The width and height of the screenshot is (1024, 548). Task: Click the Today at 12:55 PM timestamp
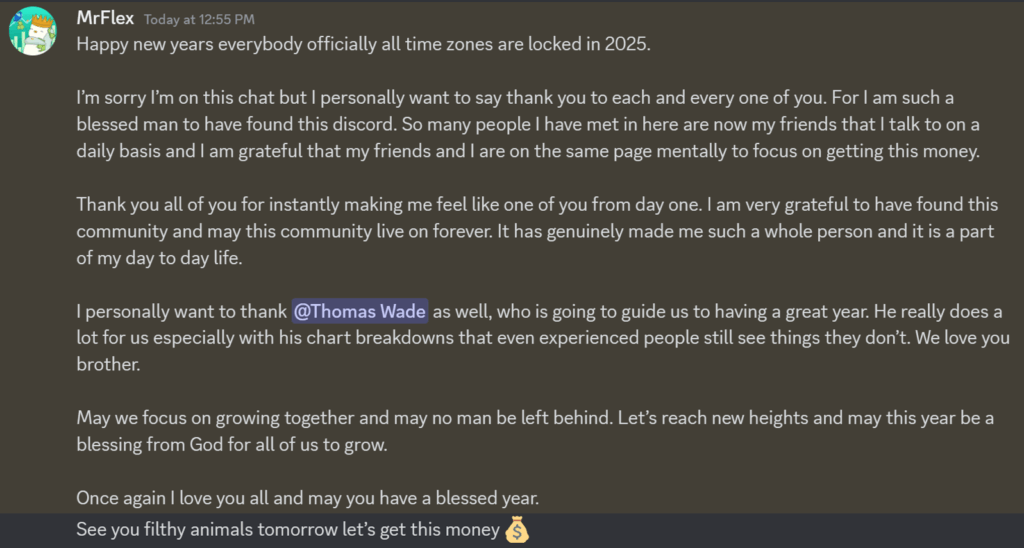[x=199, y=20]
